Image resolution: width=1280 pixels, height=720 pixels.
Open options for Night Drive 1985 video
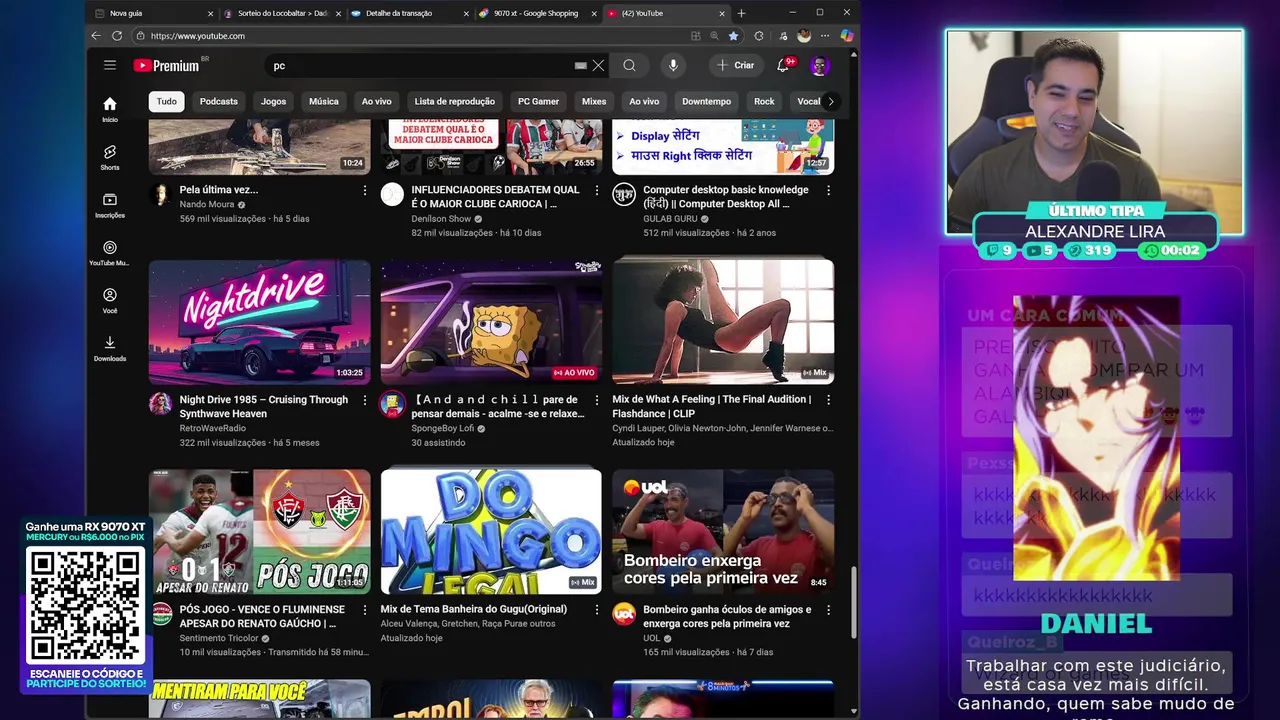pos(365,400)
